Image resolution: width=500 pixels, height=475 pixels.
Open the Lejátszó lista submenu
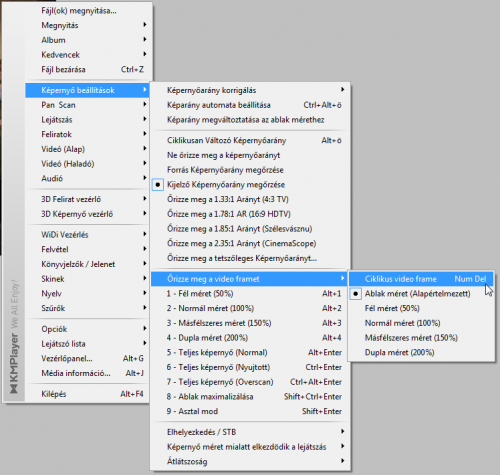coord(87,344)
